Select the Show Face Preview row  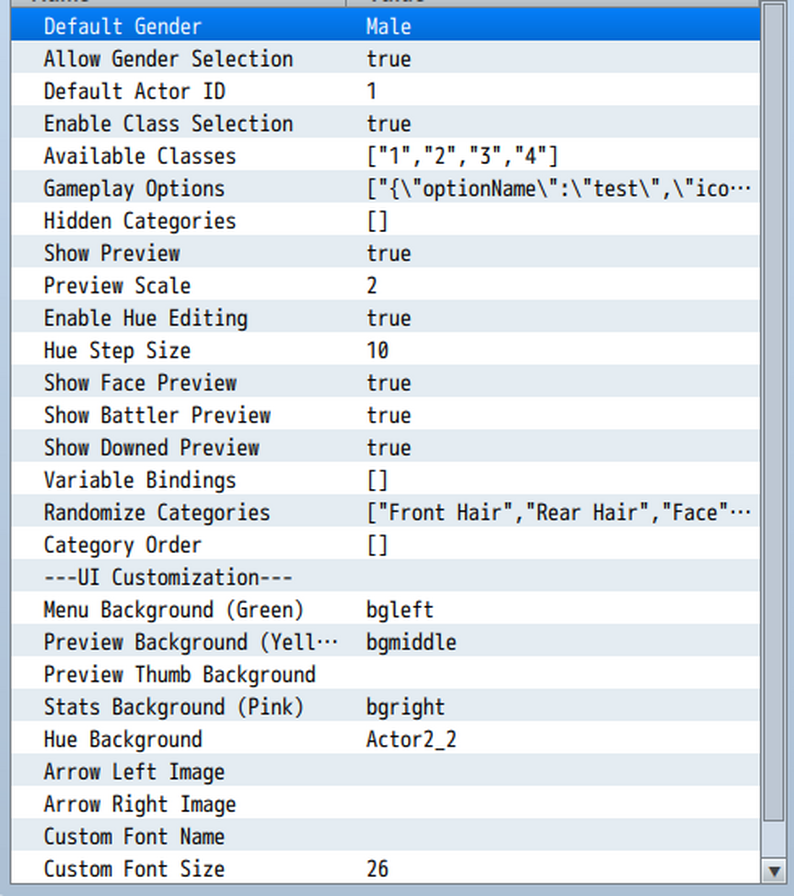tap(385, 382)
